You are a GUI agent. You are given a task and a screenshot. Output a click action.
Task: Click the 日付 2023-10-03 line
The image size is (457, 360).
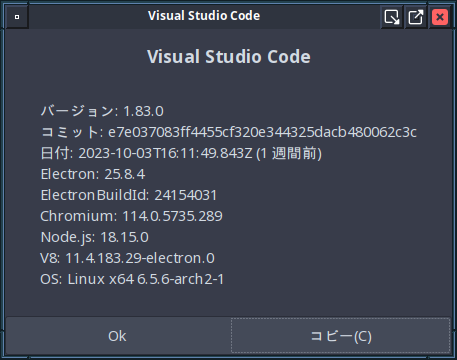pos(181,153)
